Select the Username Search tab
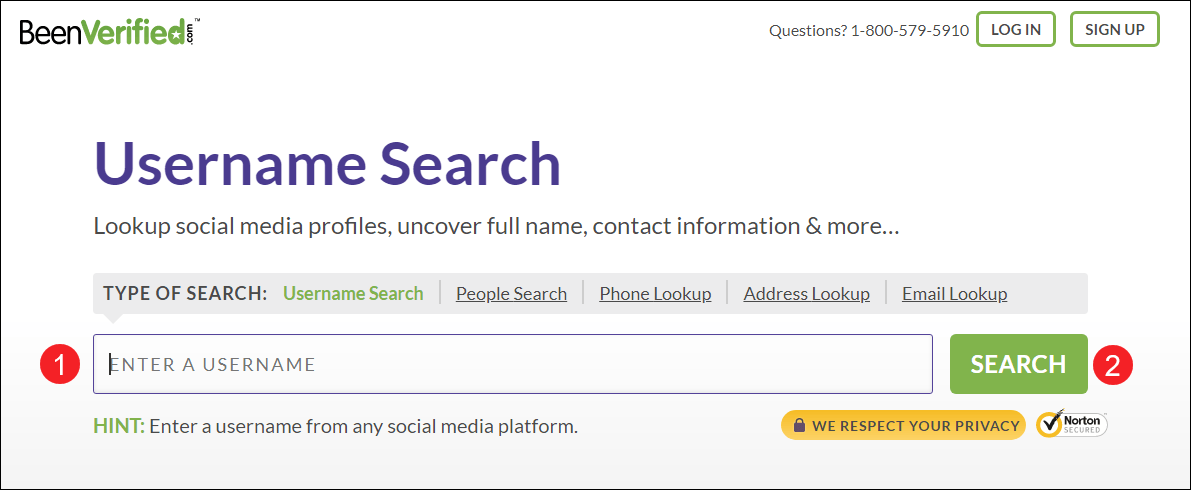Screen dimensions: 1191x490 pyautogui.click(x=353, y=293)
